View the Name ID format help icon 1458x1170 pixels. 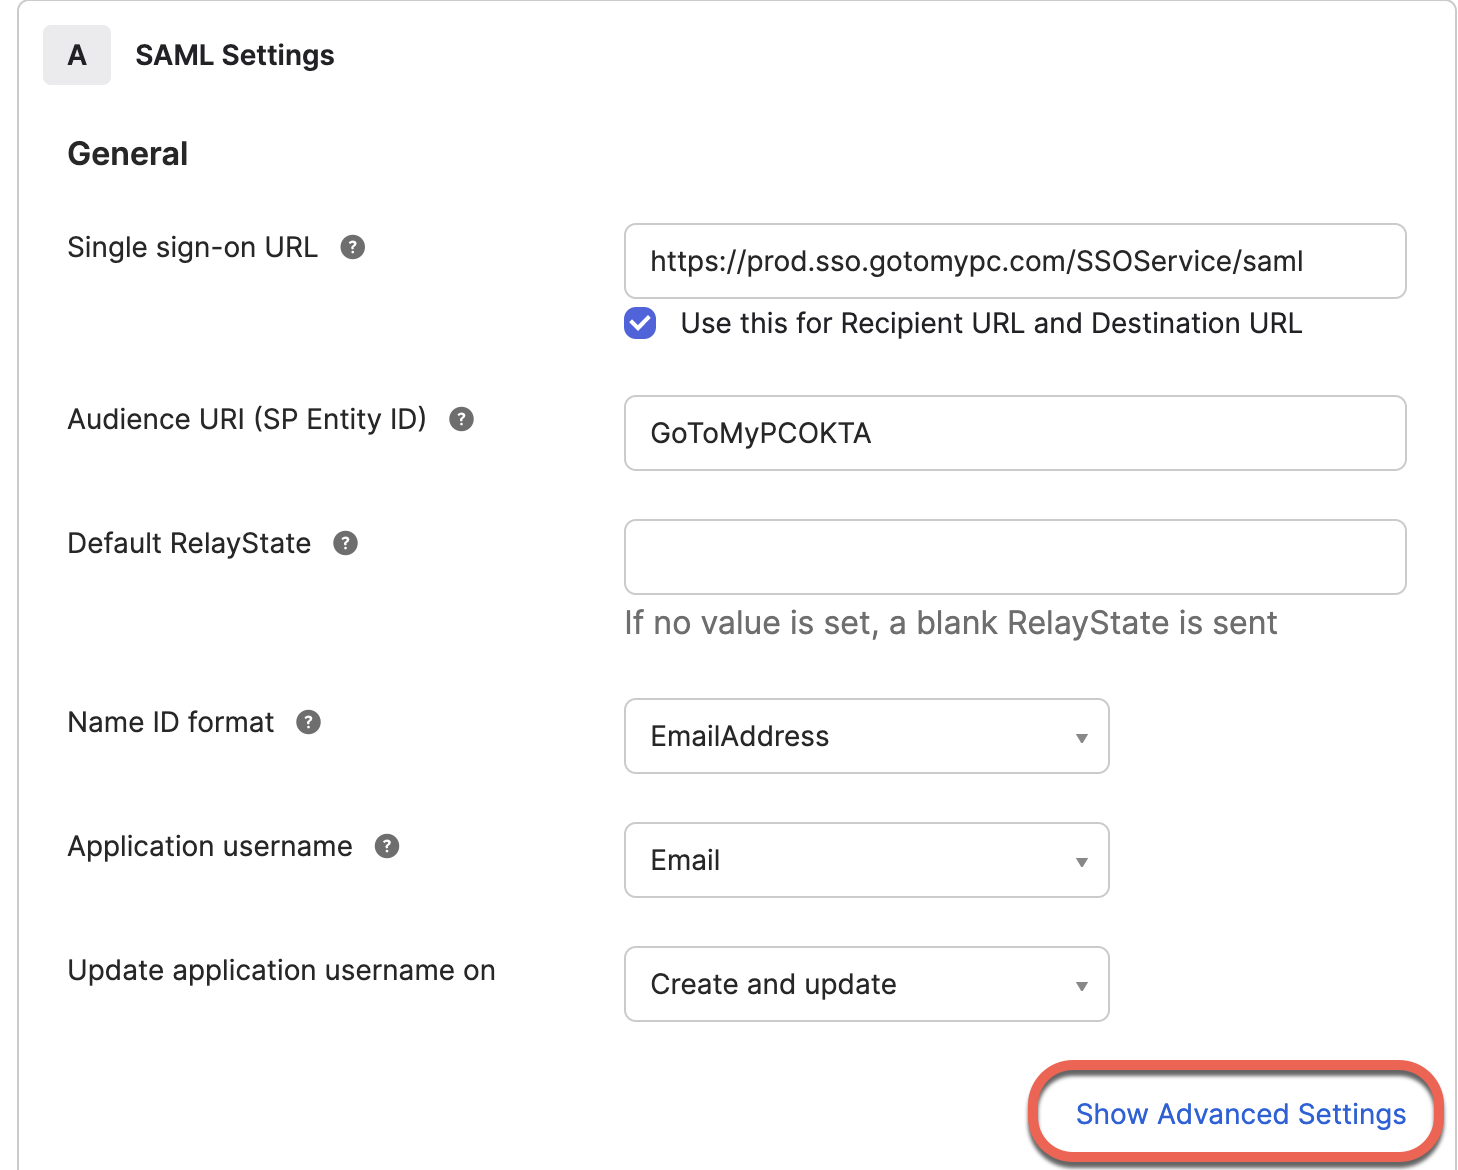(x=308, y=722)
